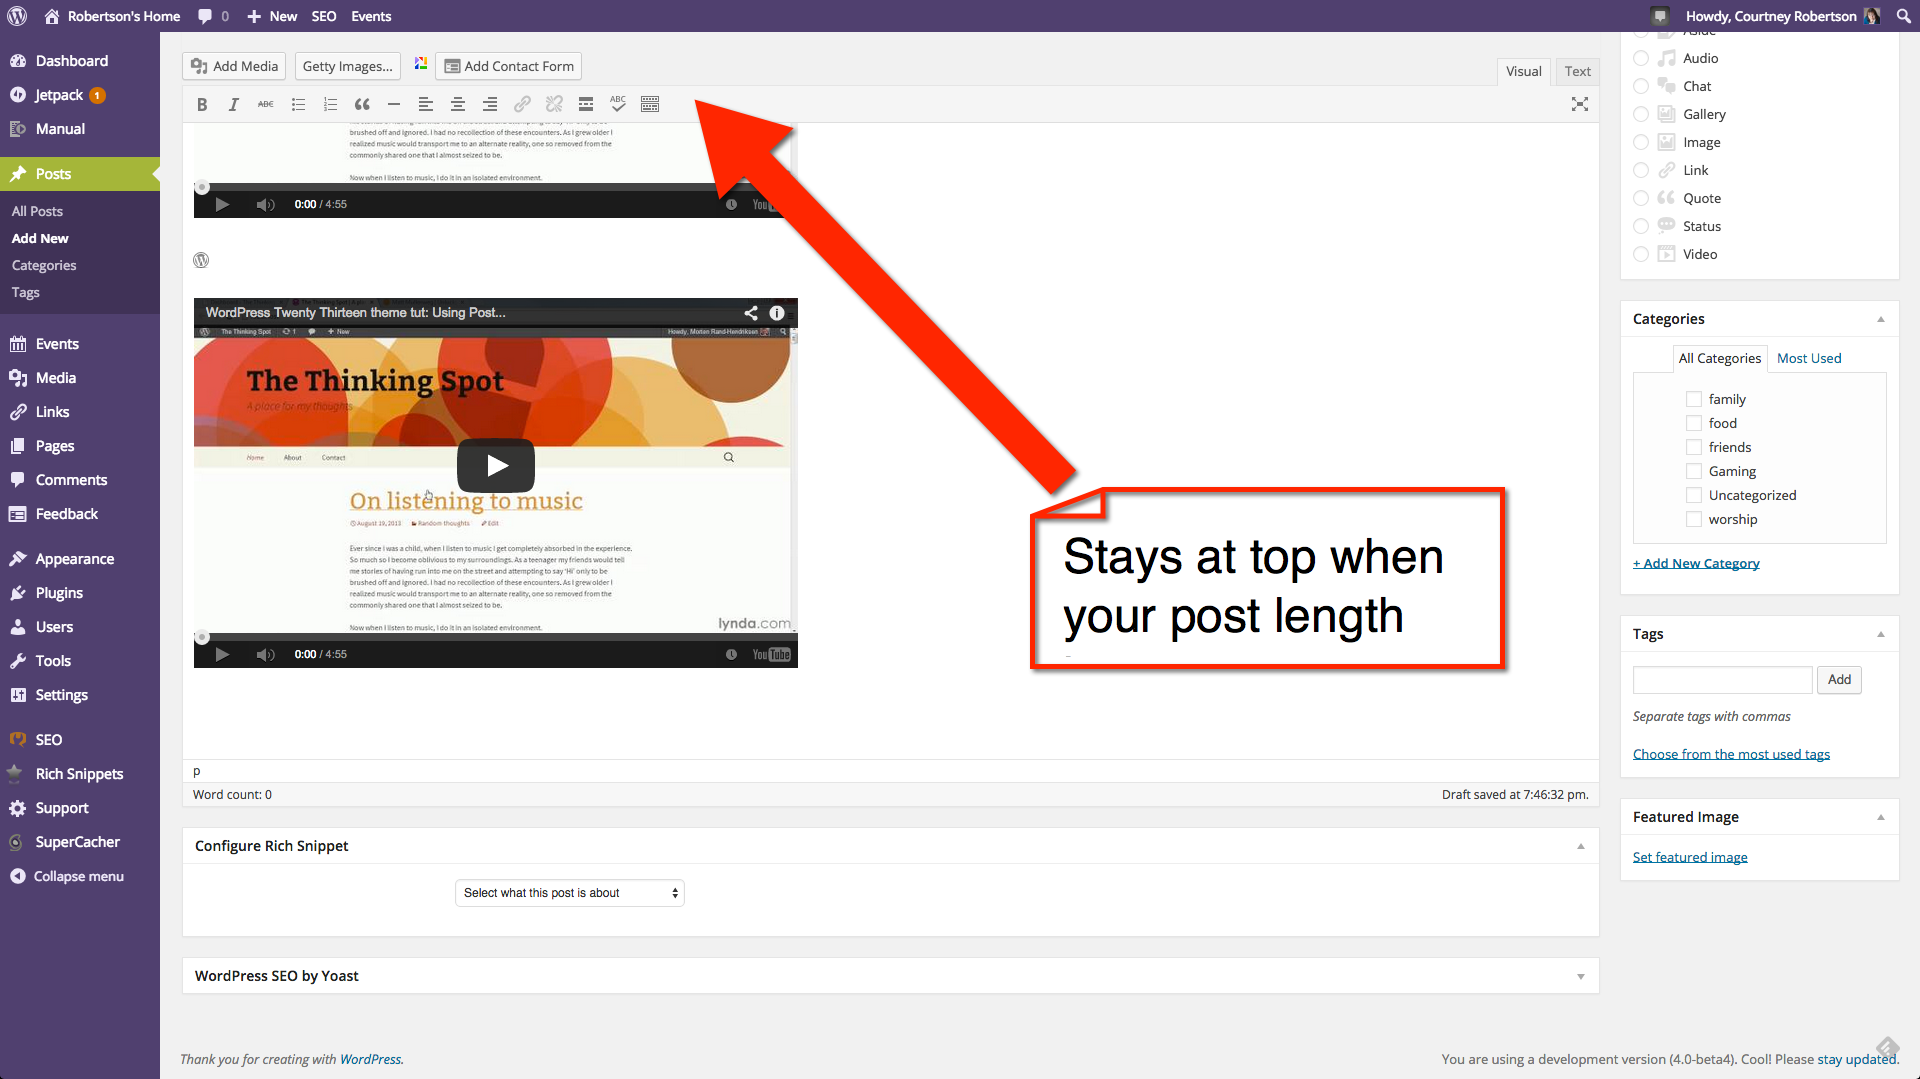1920x1079 pixels.
Task: Click the colorful icon beside Getty Images
Action: [421, 64]
